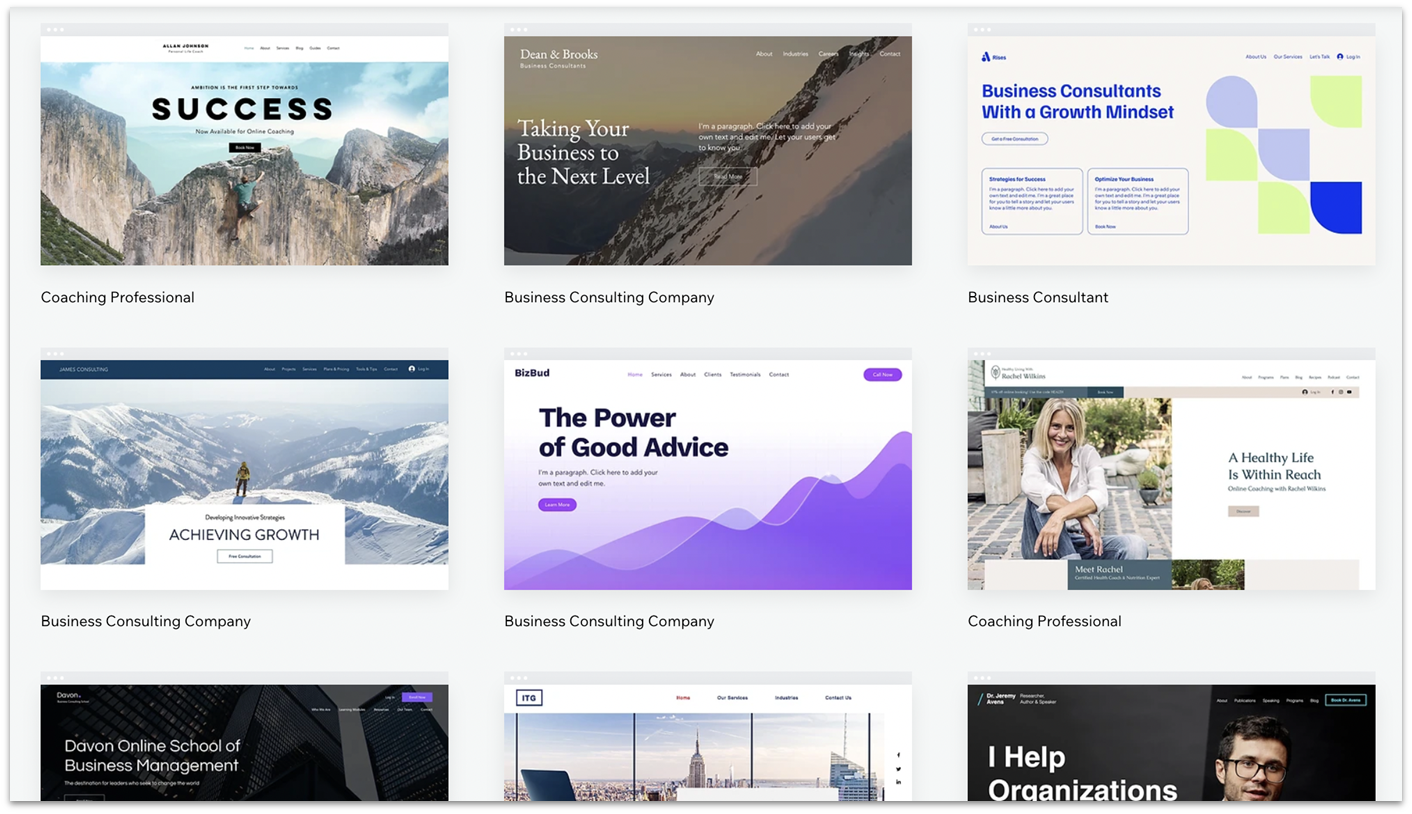Viewport: 1412px width, 814px height.
Task: Click Coaching Professional label under Rachel template
Action: [x=1044, y=621]
